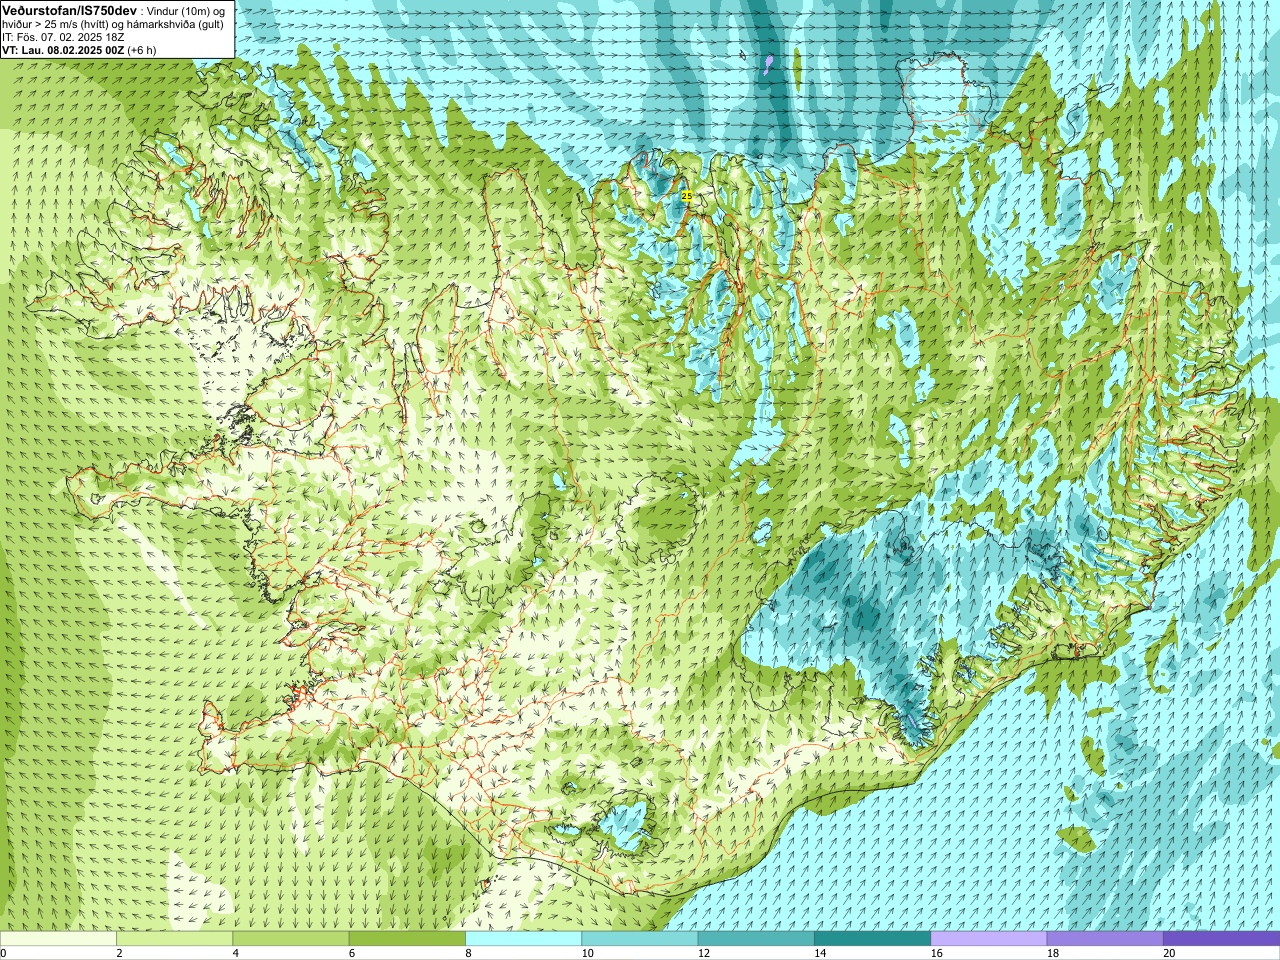Pick the 2–4 m/s light green swatch
Viewport: 1280px width, 960px height.
click(174, 939)
